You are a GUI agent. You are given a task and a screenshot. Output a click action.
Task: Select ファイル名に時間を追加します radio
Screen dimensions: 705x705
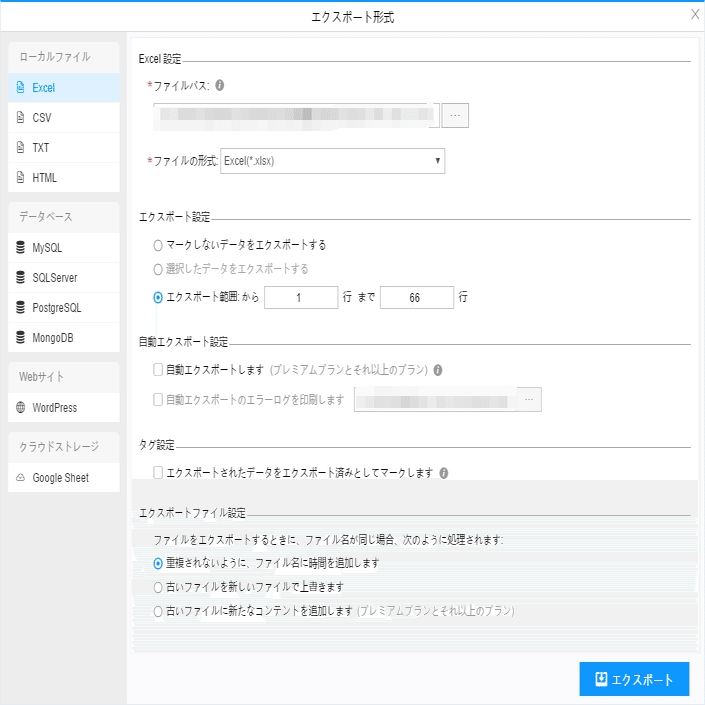[x=158, y=563]
